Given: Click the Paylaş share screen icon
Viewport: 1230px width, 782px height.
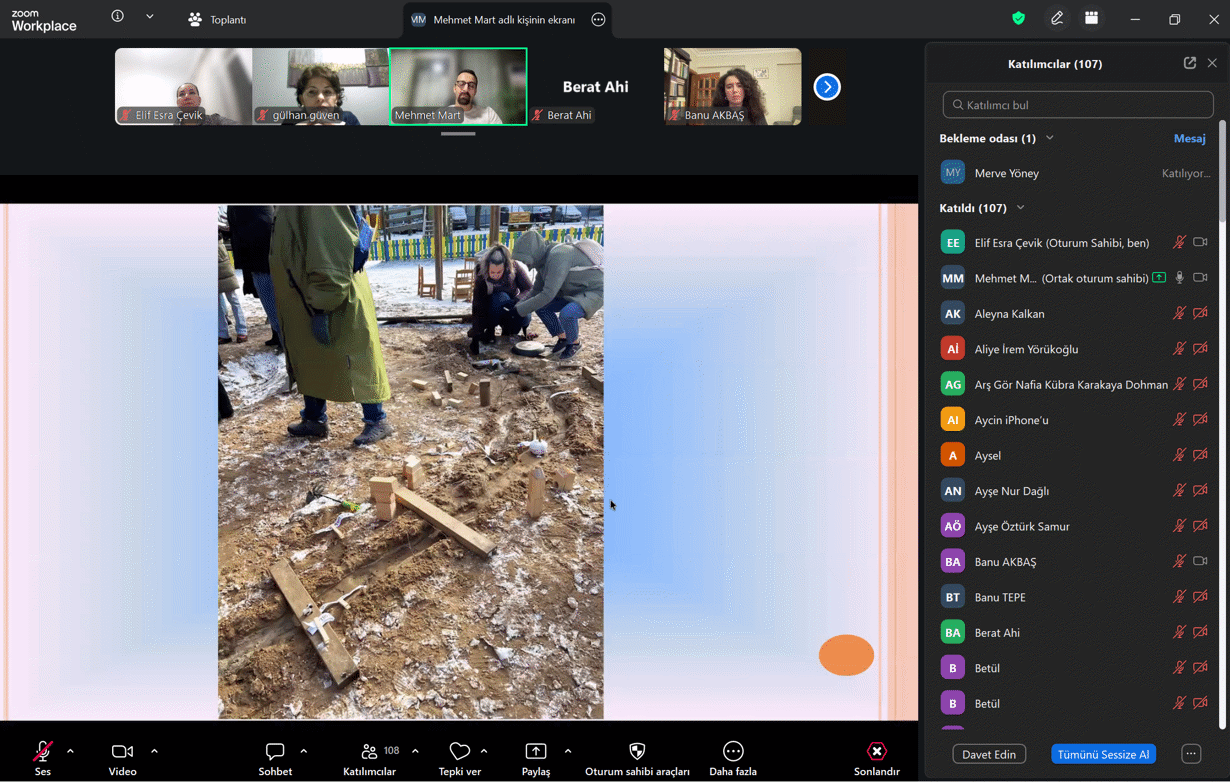Looking at the screenshot, I should pos(536,752).
